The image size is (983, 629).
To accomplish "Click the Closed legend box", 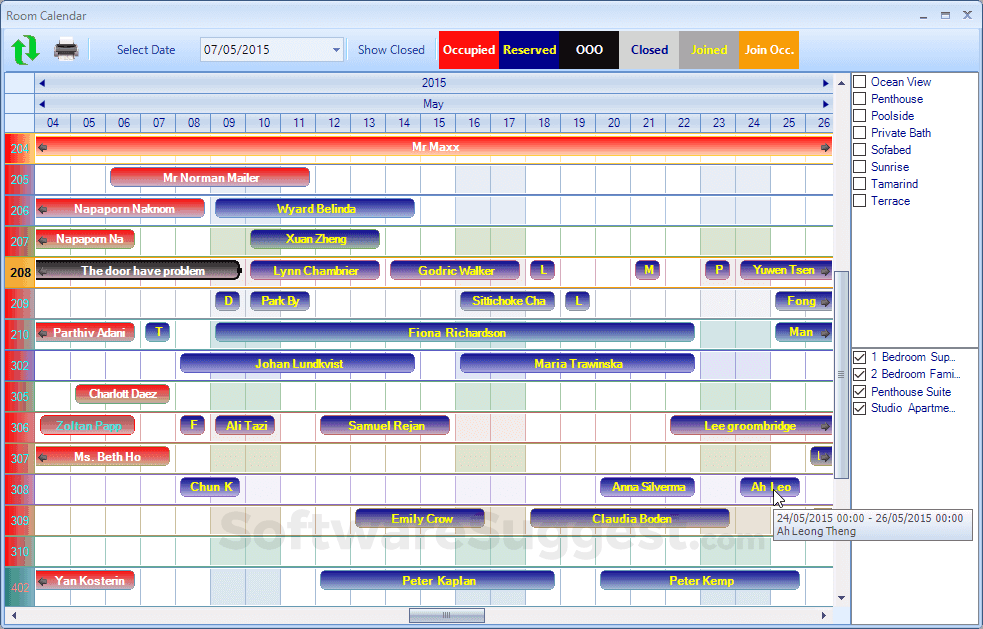I will click(649, 50).
